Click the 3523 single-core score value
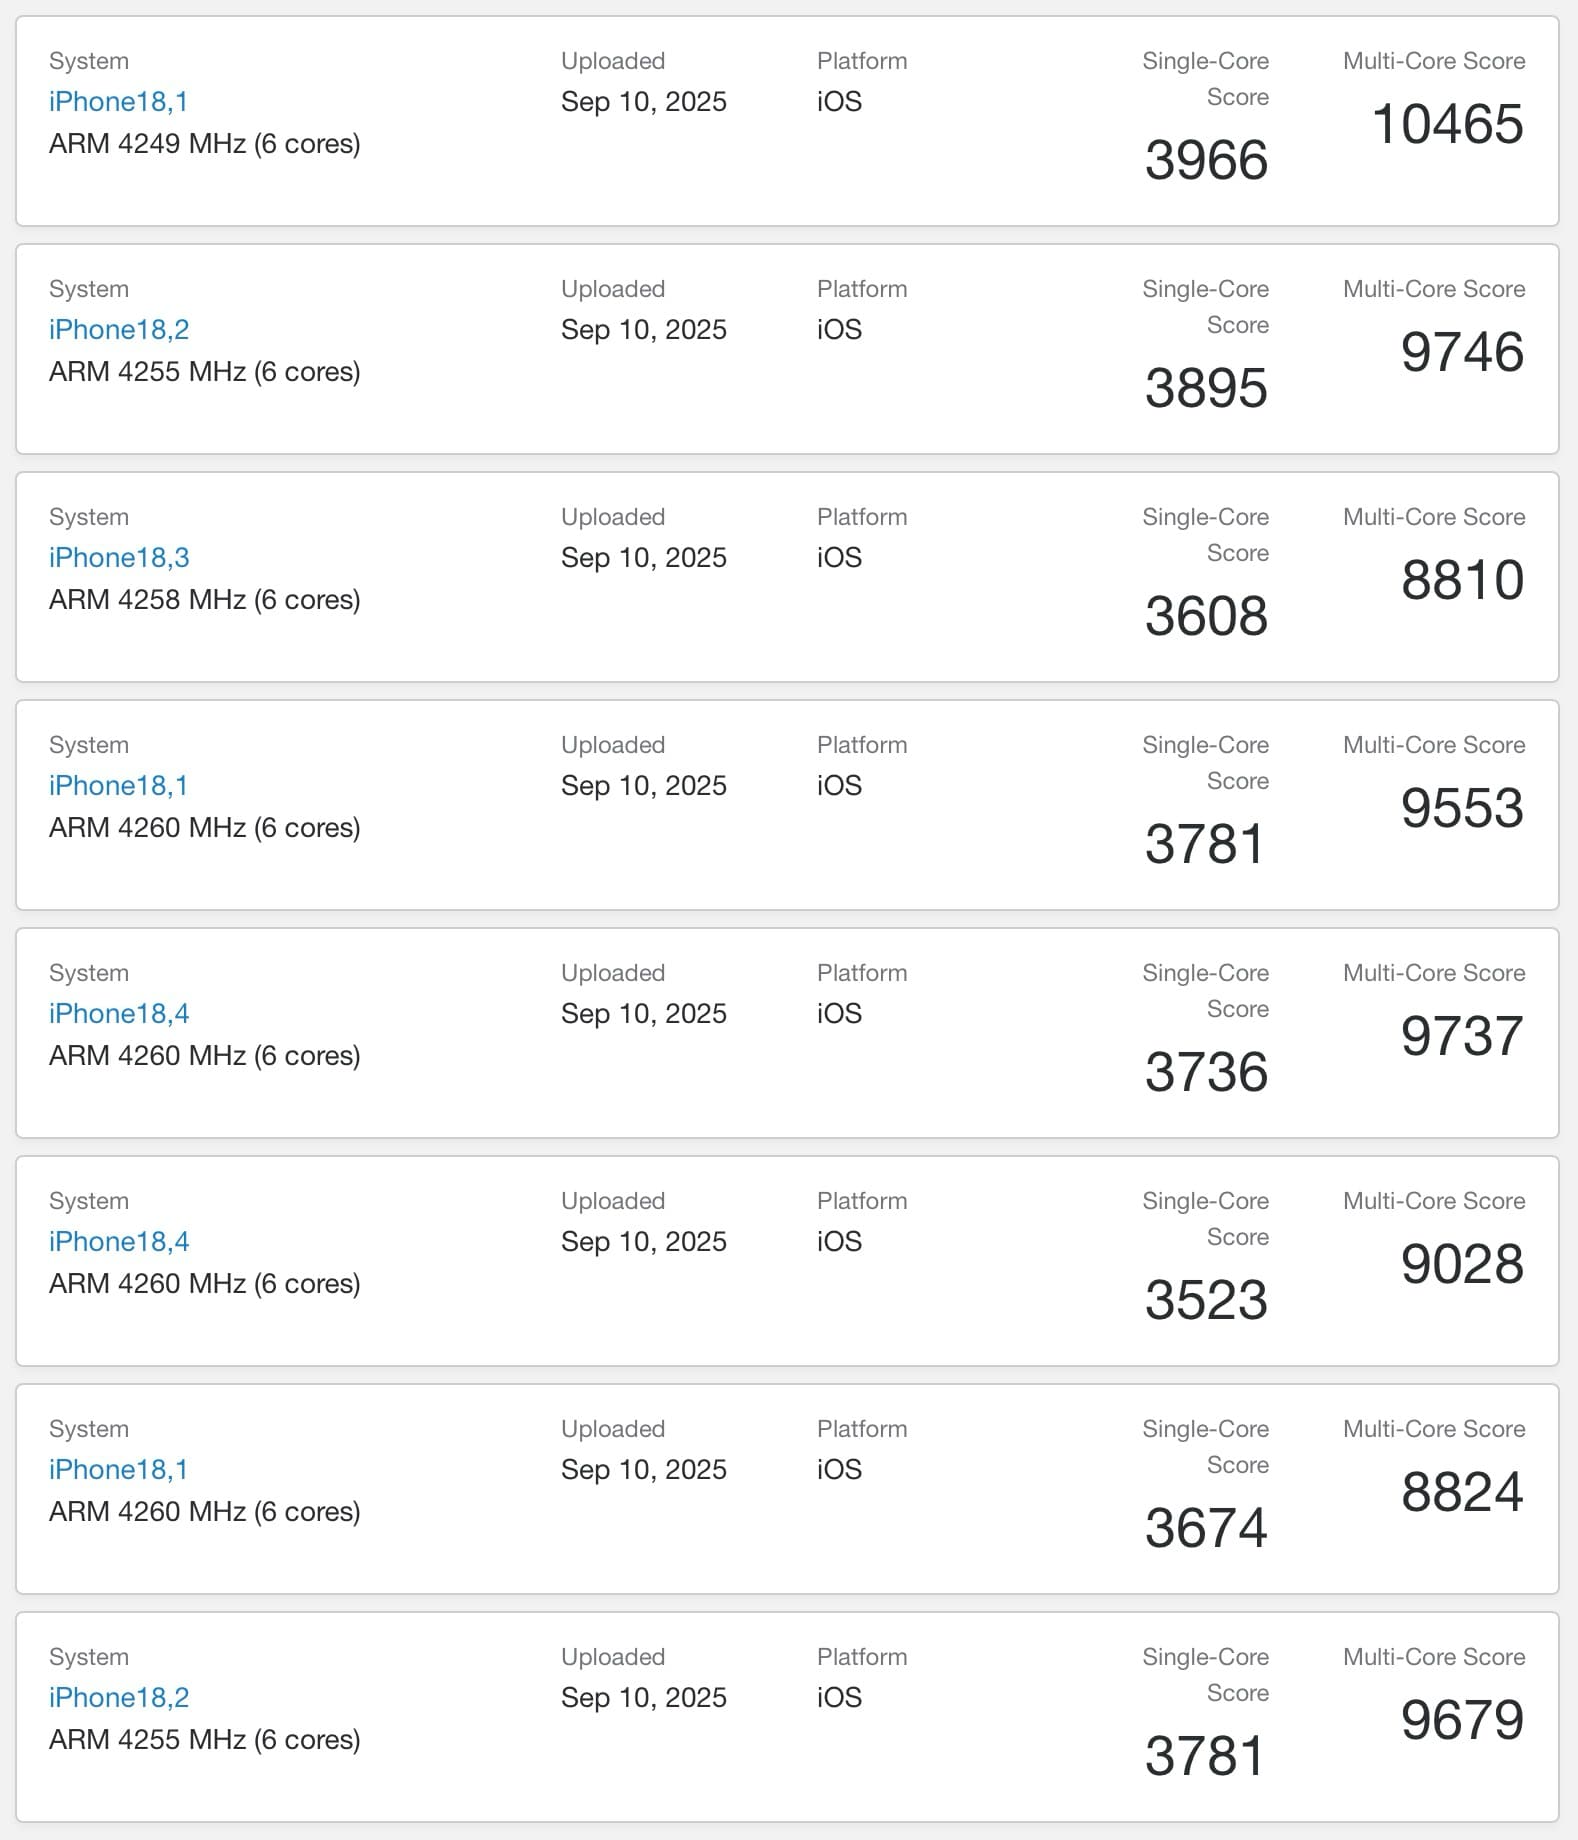The height and width of the screenshot is (1840, 1578). click(x=1206, y=1300)
